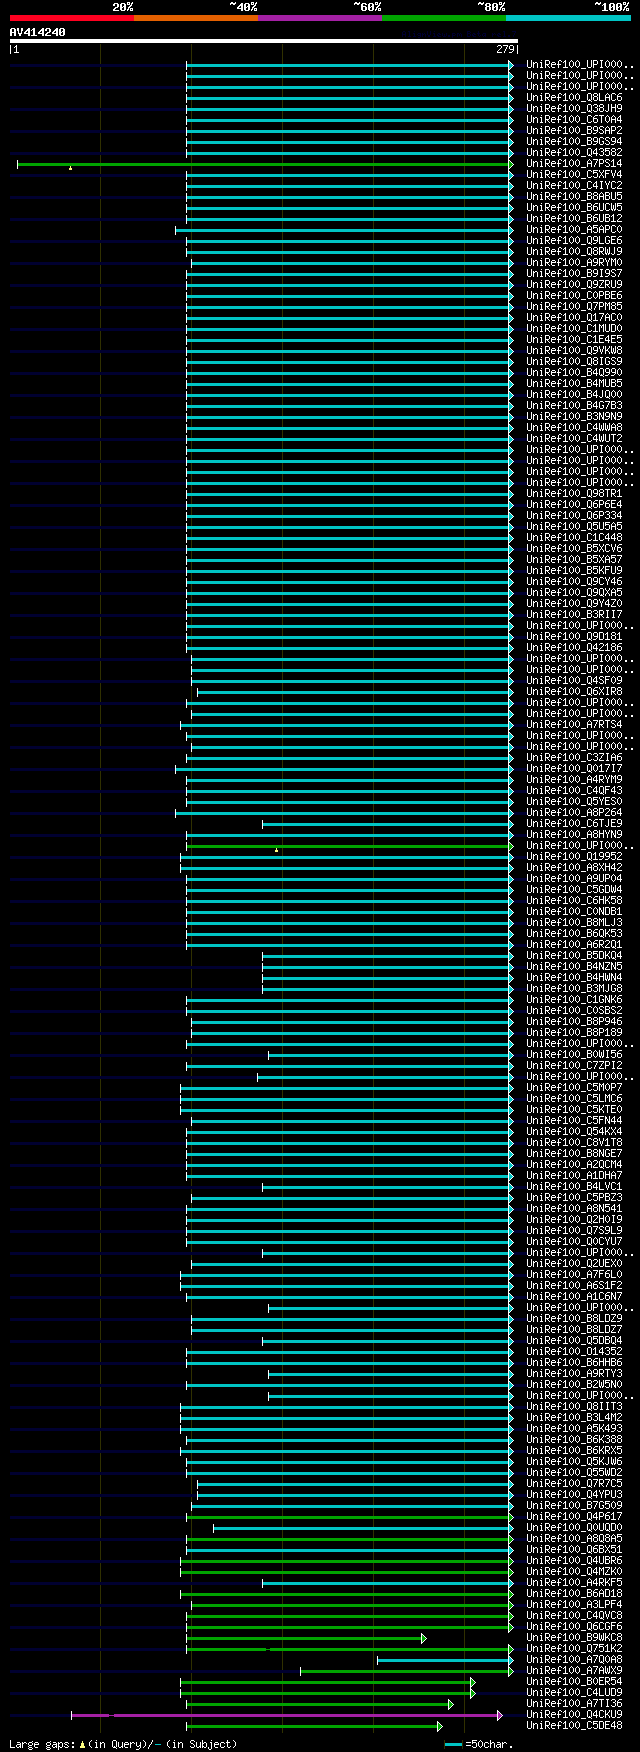This screenshot has height=1752, width=640.
Task: Click the orange ~40% identity legend bar
Action: click(x=196, y=18)
